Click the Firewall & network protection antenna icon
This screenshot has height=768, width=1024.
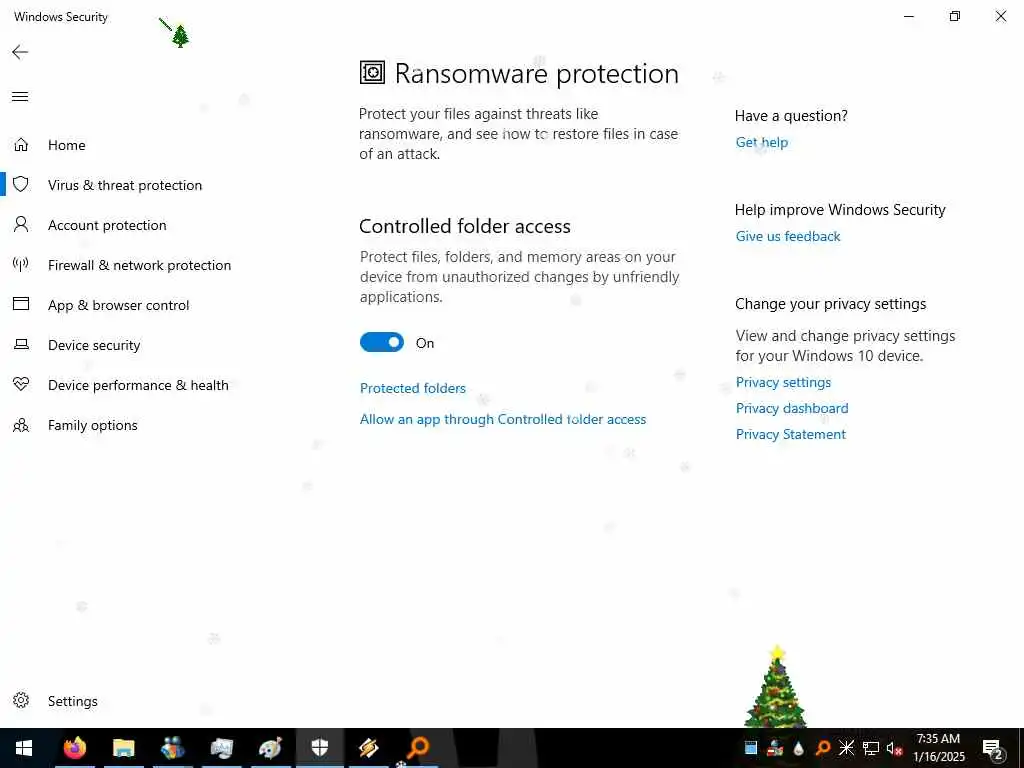[21, 264]
